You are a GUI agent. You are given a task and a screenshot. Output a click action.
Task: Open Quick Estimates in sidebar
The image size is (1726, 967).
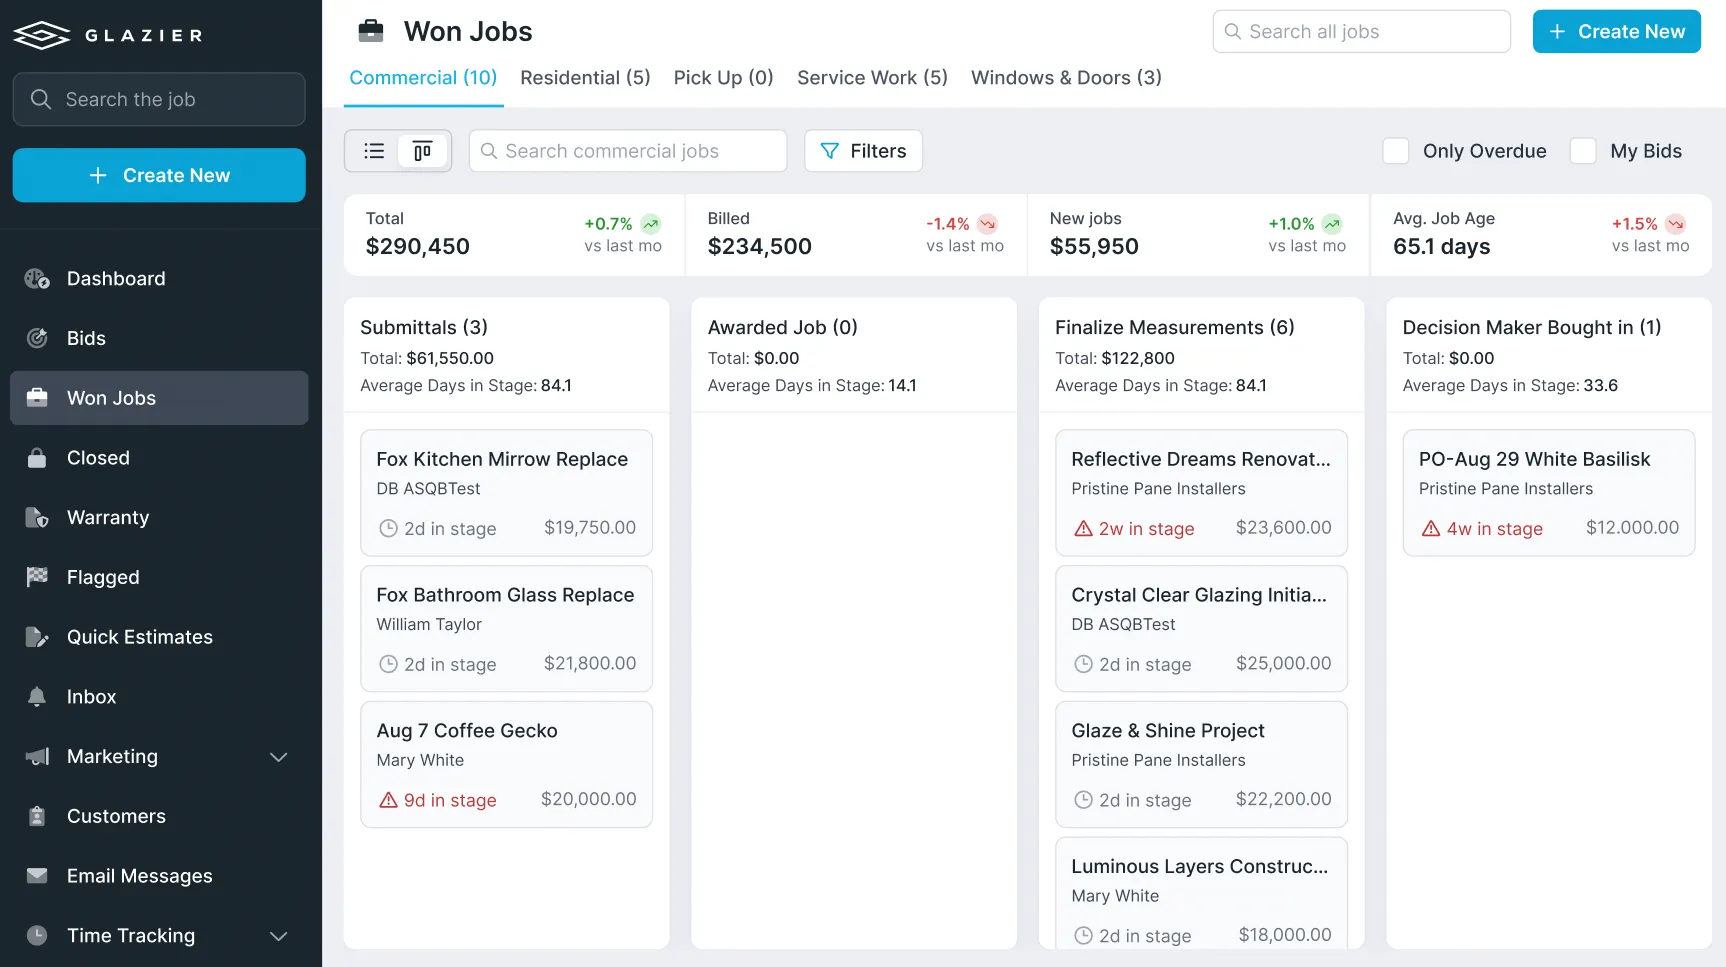pos(159,637)
